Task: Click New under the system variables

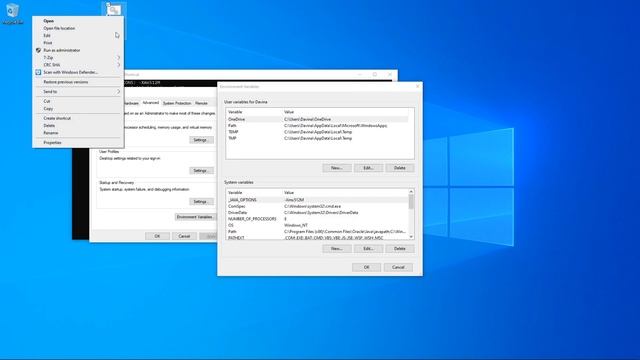Action: (337, 249)
